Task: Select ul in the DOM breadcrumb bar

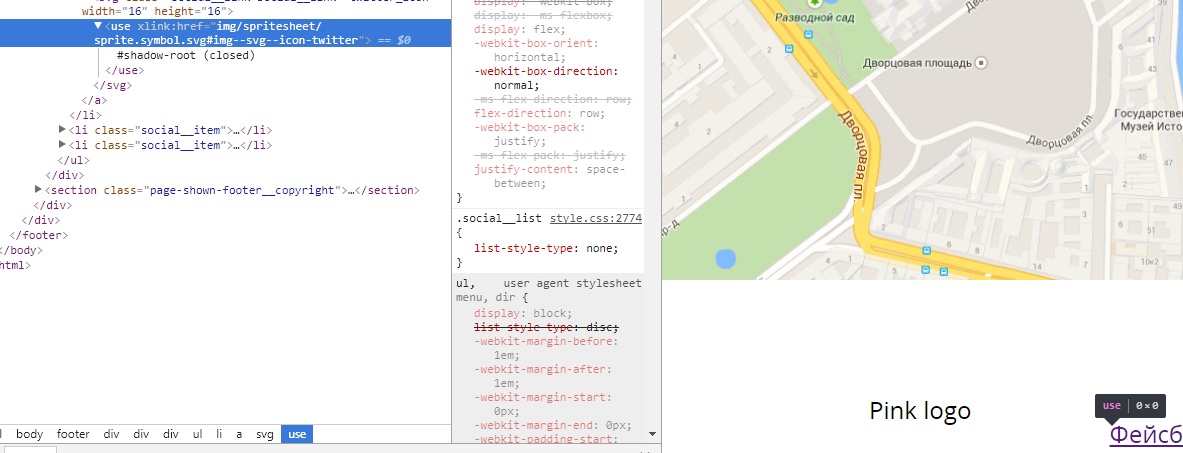Action: click(x=198, y=434)
